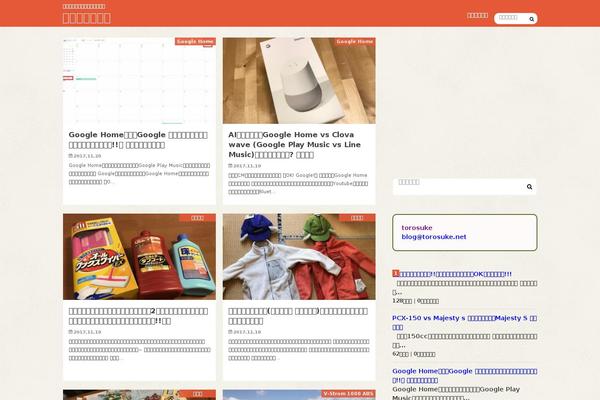Open fleece jacket article title link
Screen dimensions: 600x400
pos(298,316)
